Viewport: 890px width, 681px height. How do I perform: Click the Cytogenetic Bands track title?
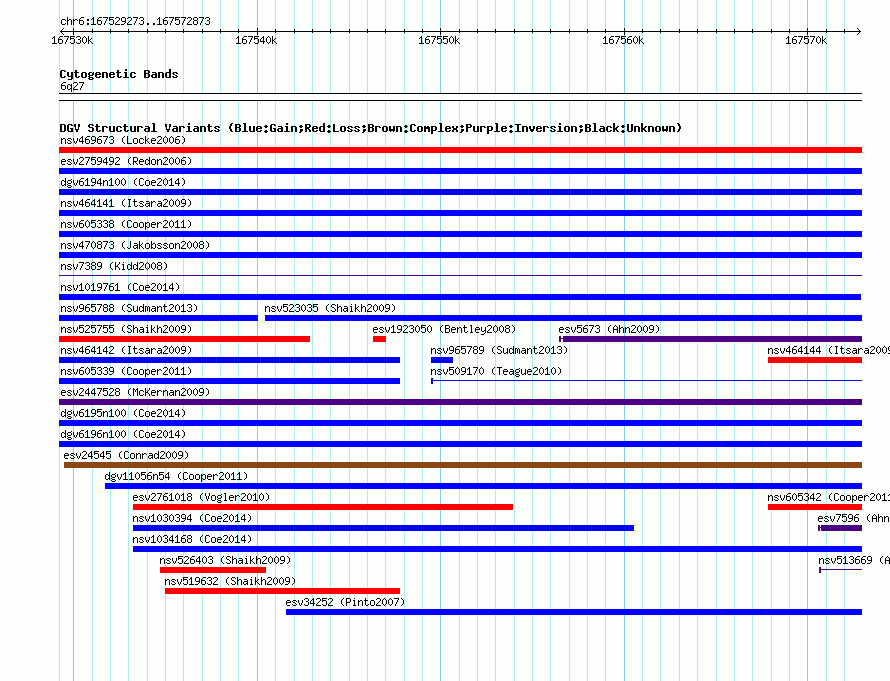pyautogui.click(x=119, y=74)
